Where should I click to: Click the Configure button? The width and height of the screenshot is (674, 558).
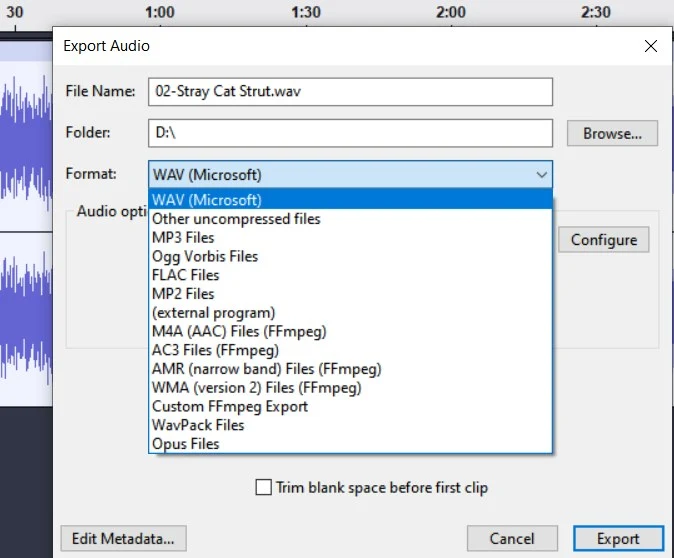pos(604,239)
